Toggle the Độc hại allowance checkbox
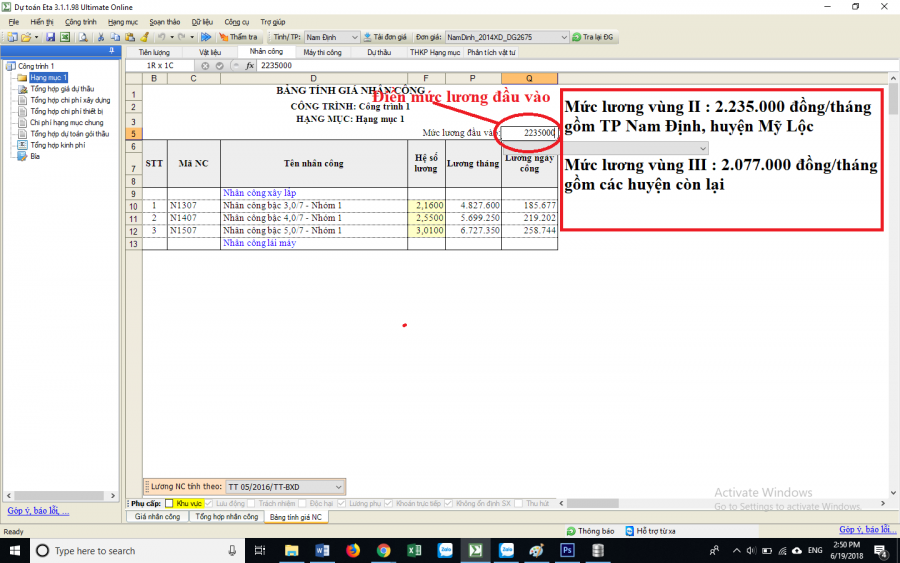Screen dimensions: 900x563 point(303,503)
